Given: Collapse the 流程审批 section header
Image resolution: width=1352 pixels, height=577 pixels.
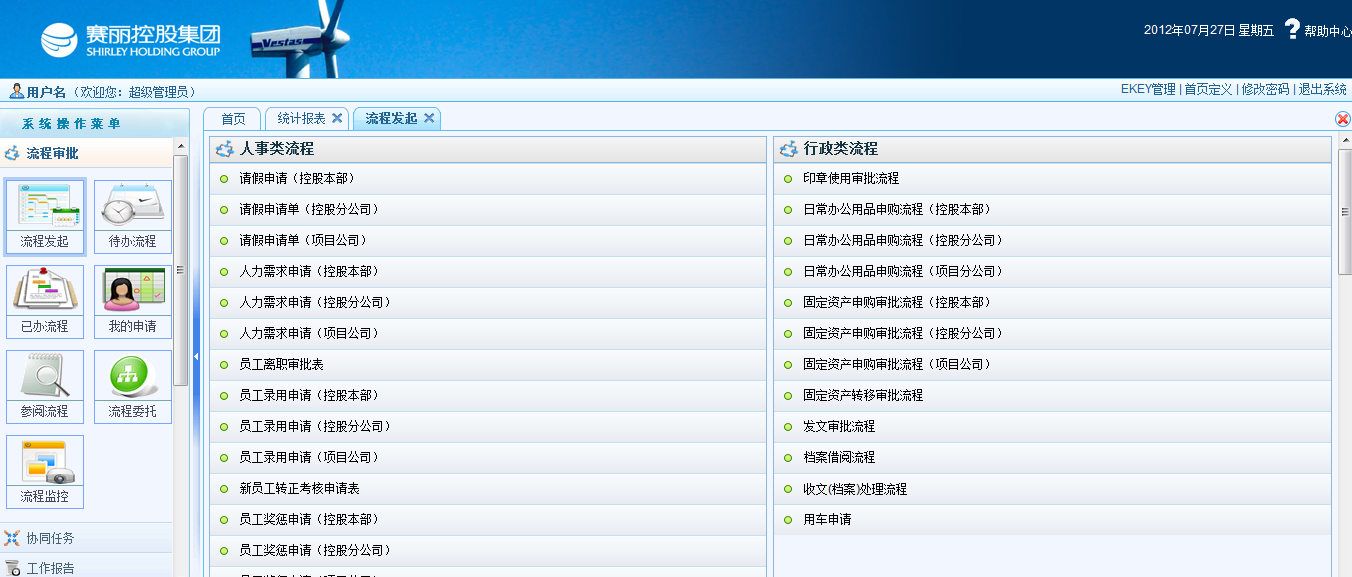Looking at the screenshot, I should point(52,153).
